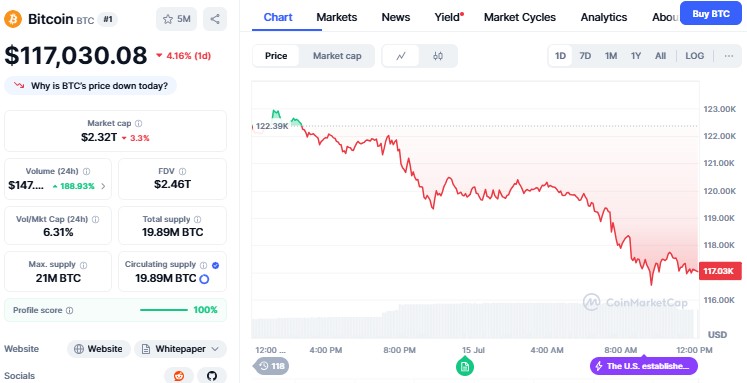Expand the Whitepaper dropdown
The width and height of the screenshot is (747, 383).
pyautogui.click(x=180, y=349)
